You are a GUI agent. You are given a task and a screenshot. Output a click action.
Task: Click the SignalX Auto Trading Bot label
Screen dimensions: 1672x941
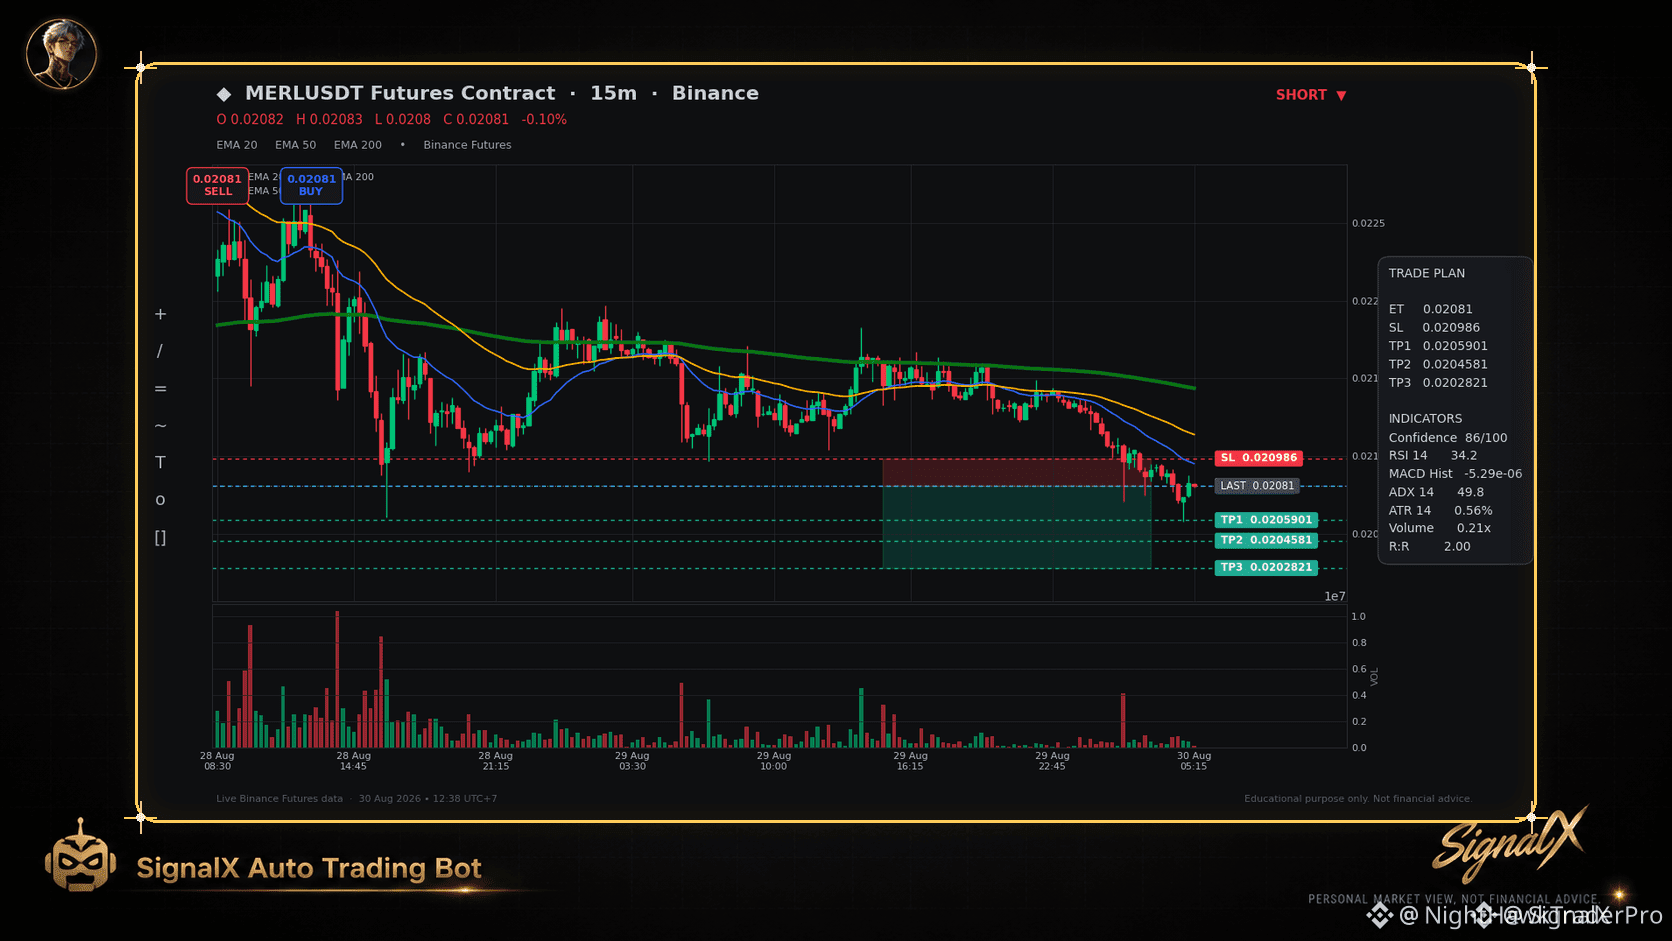click(x=309, y=868)
